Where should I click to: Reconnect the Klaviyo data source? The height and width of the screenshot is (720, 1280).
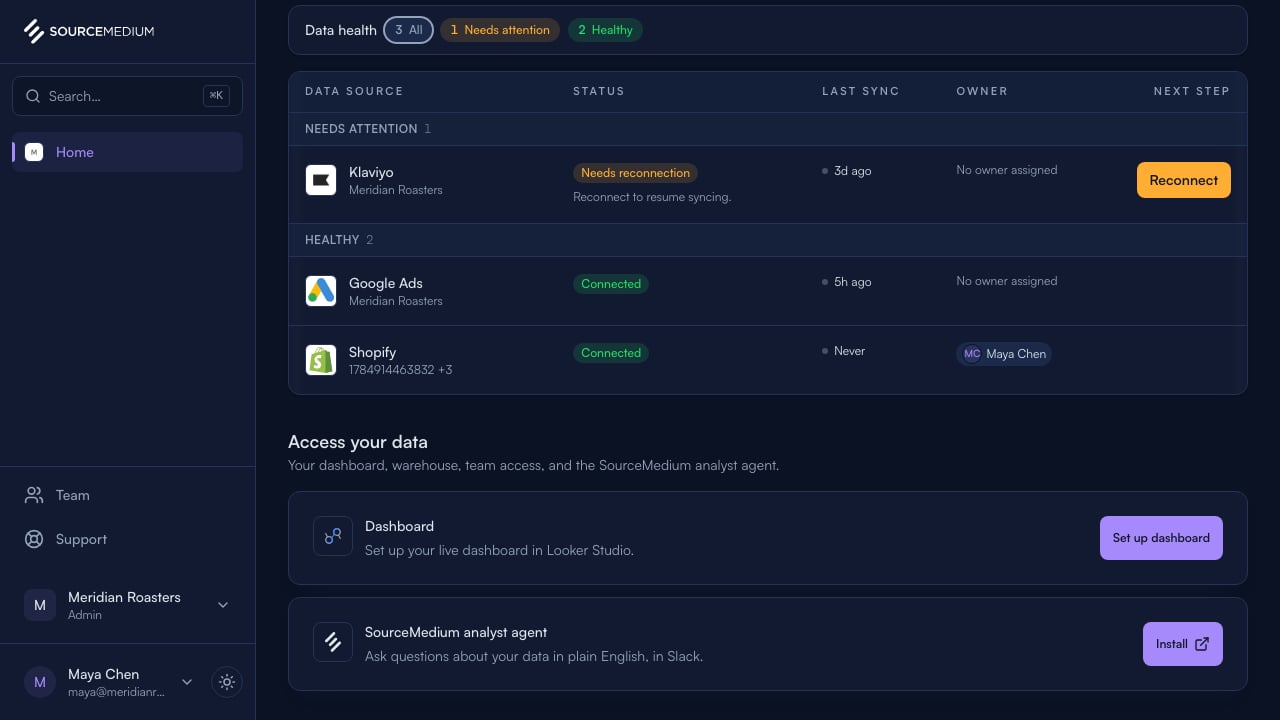pyautogui.click(x=1184, y=180)
